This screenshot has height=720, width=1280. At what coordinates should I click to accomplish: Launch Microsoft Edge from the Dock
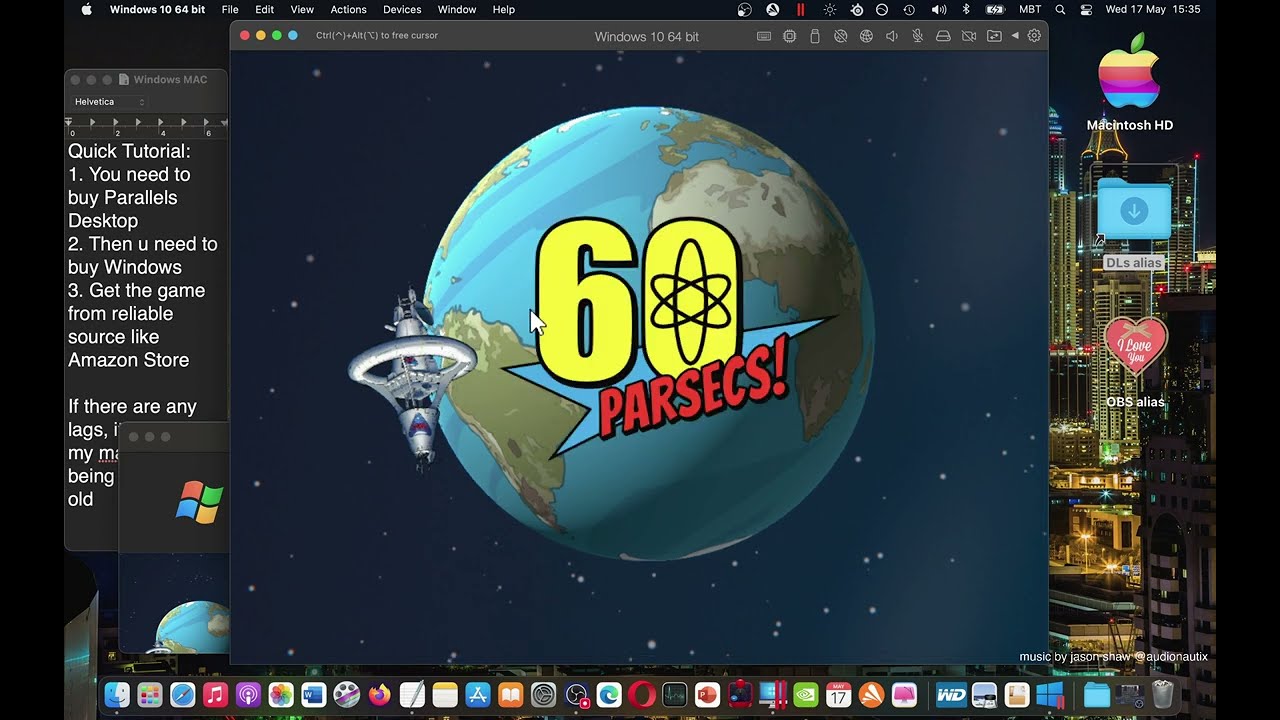pyautogui.click(x=609, y=694)
